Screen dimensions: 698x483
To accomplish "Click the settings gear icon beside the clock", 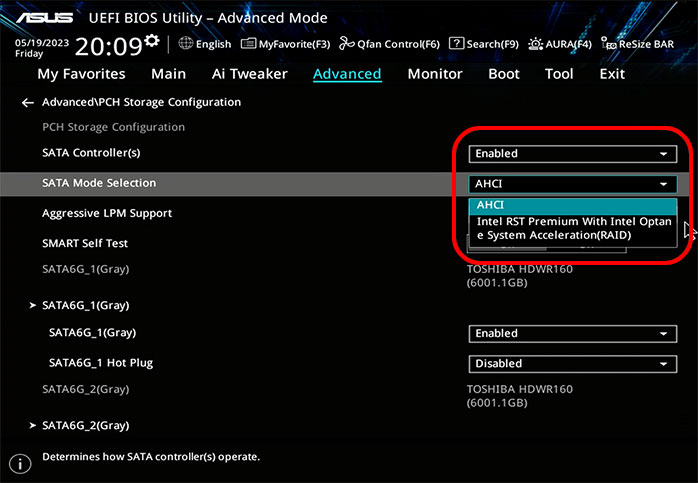I will pyautogui.click(x=152, y=40).
